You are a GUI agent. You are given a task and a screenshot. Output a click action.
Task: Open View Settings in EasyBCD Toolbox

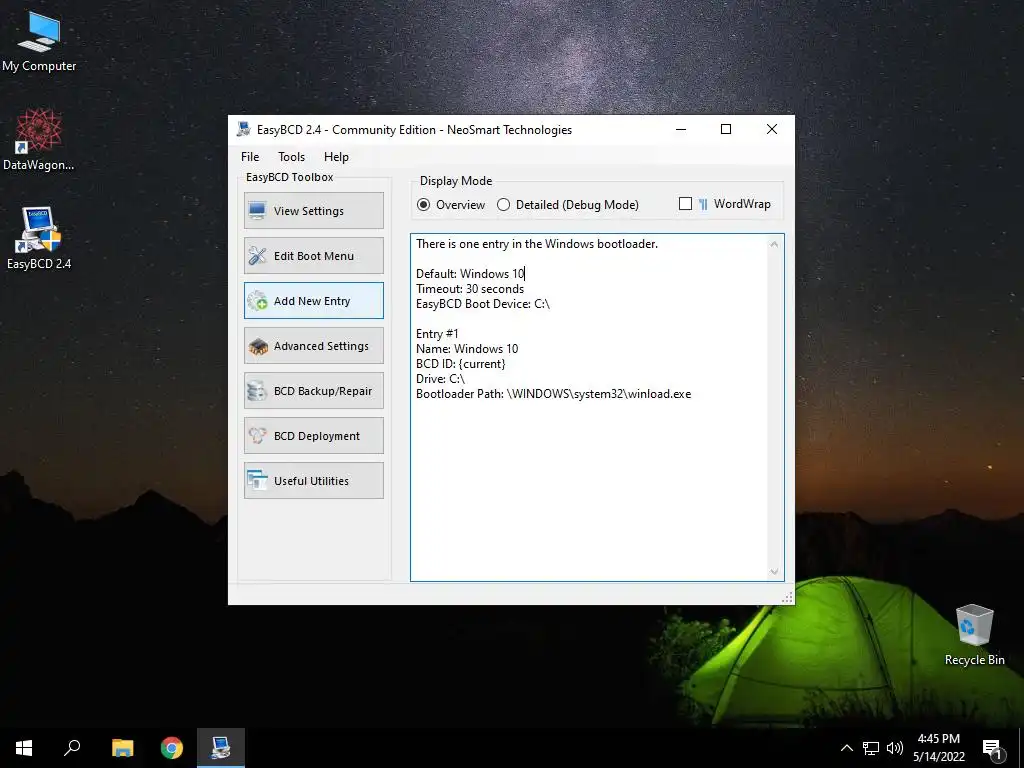pos(313,210)
